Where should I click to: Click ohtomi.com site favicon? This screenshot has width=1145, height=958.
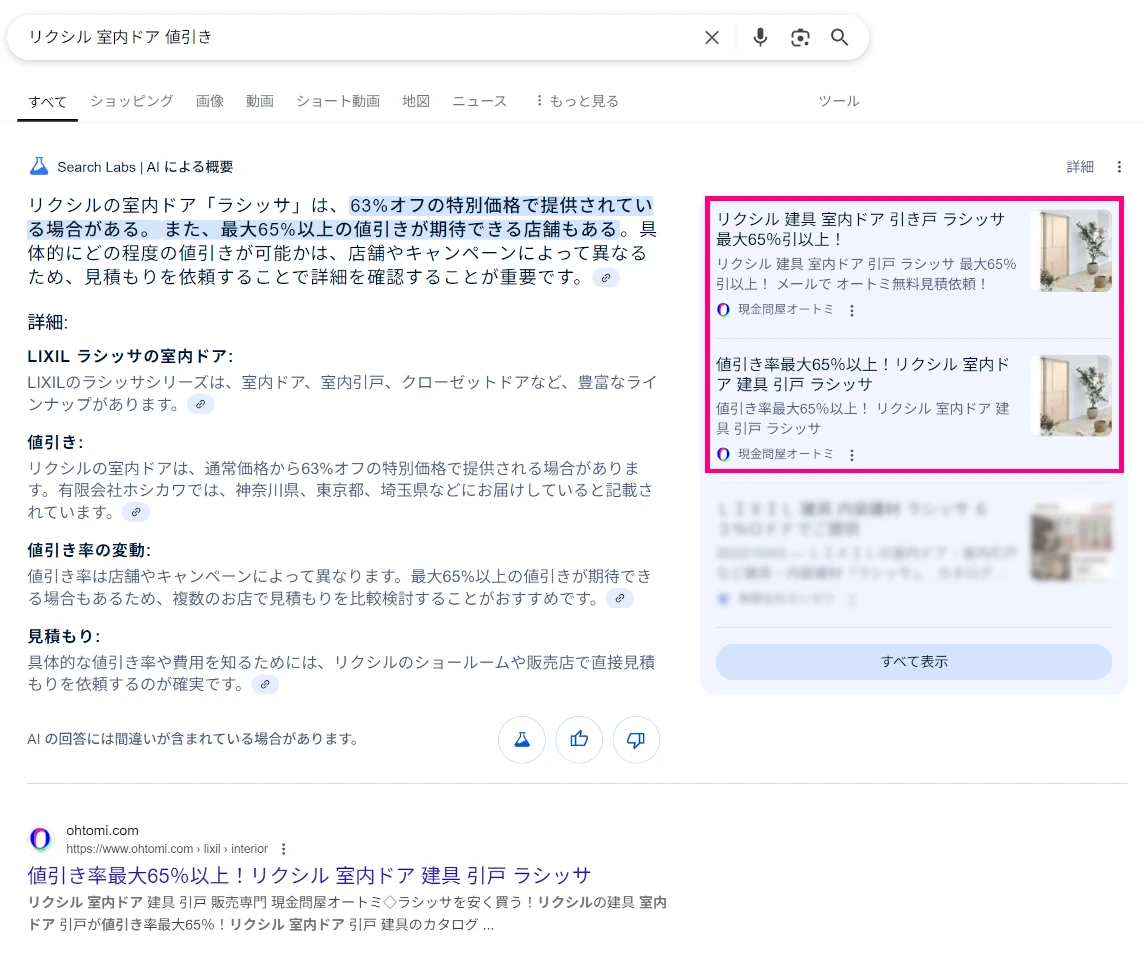[41, 839]
